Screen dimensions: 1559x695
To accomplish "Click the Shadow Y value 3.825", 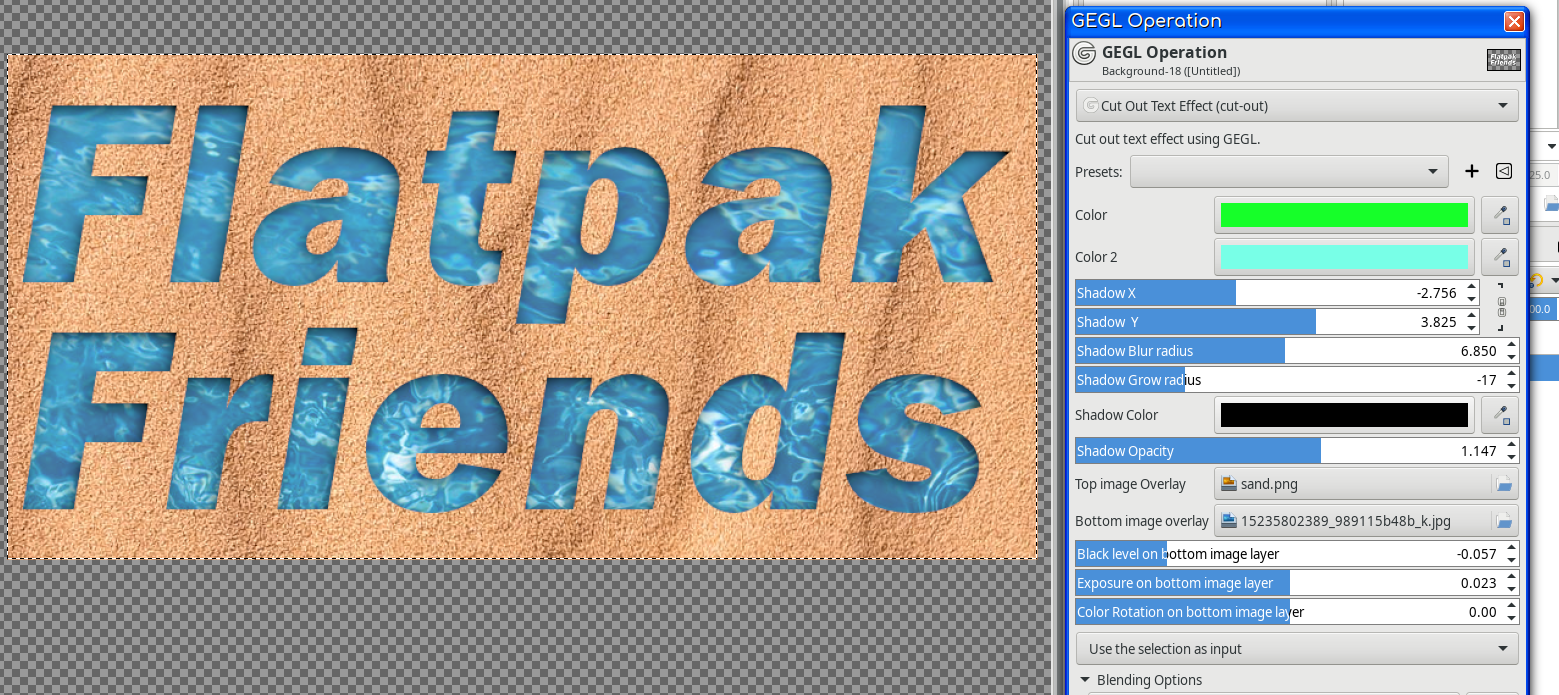I will coord(1439,322).
